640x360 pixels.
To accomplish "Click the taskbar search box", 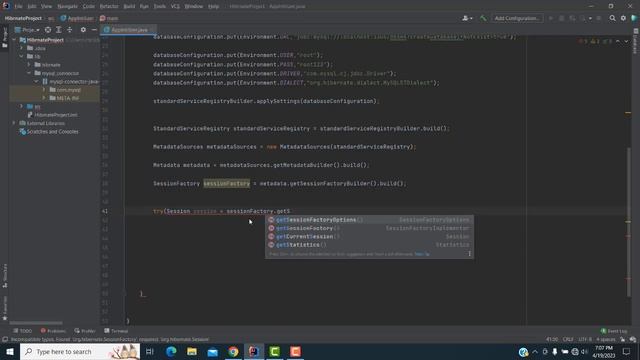I will [80, 351].
